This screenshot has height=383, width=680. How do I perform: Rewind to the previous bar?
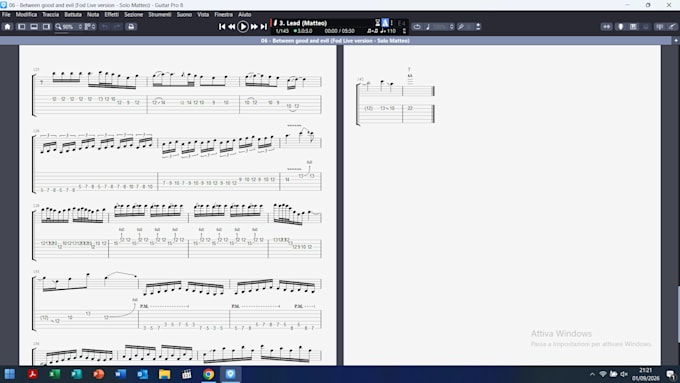point(232,26)
